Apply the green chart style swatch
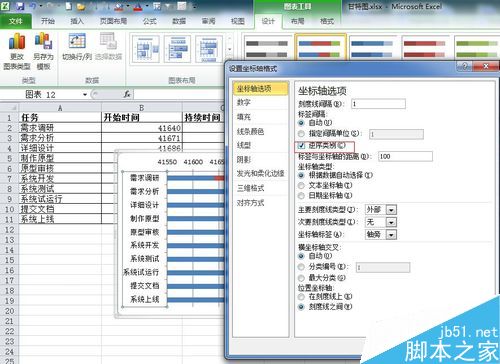500x364 pixels. pos(477,49)
